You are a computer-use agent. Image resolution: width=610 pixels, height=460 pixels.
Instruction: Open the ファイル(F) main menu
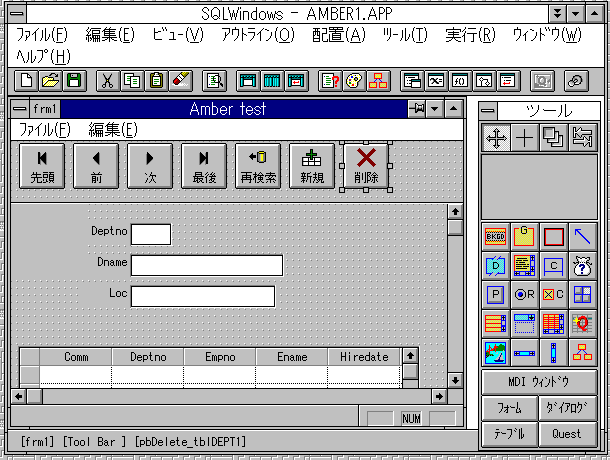(42, 35)
